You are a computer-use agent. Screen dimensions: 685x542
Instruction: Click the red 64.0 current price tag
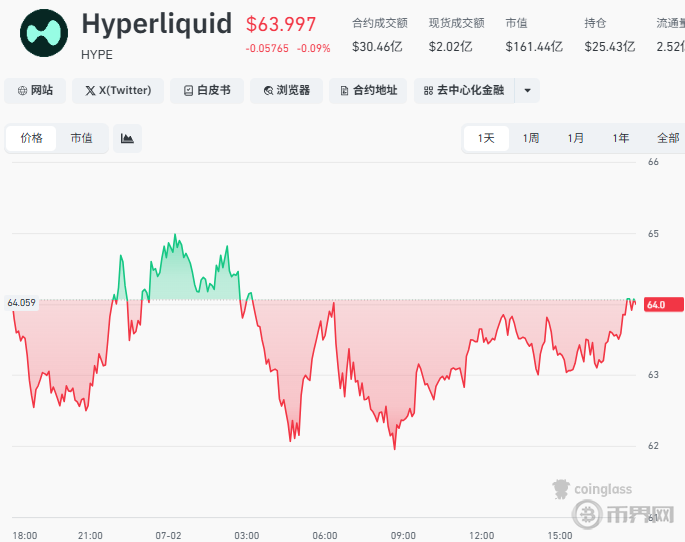click(664, 304)
